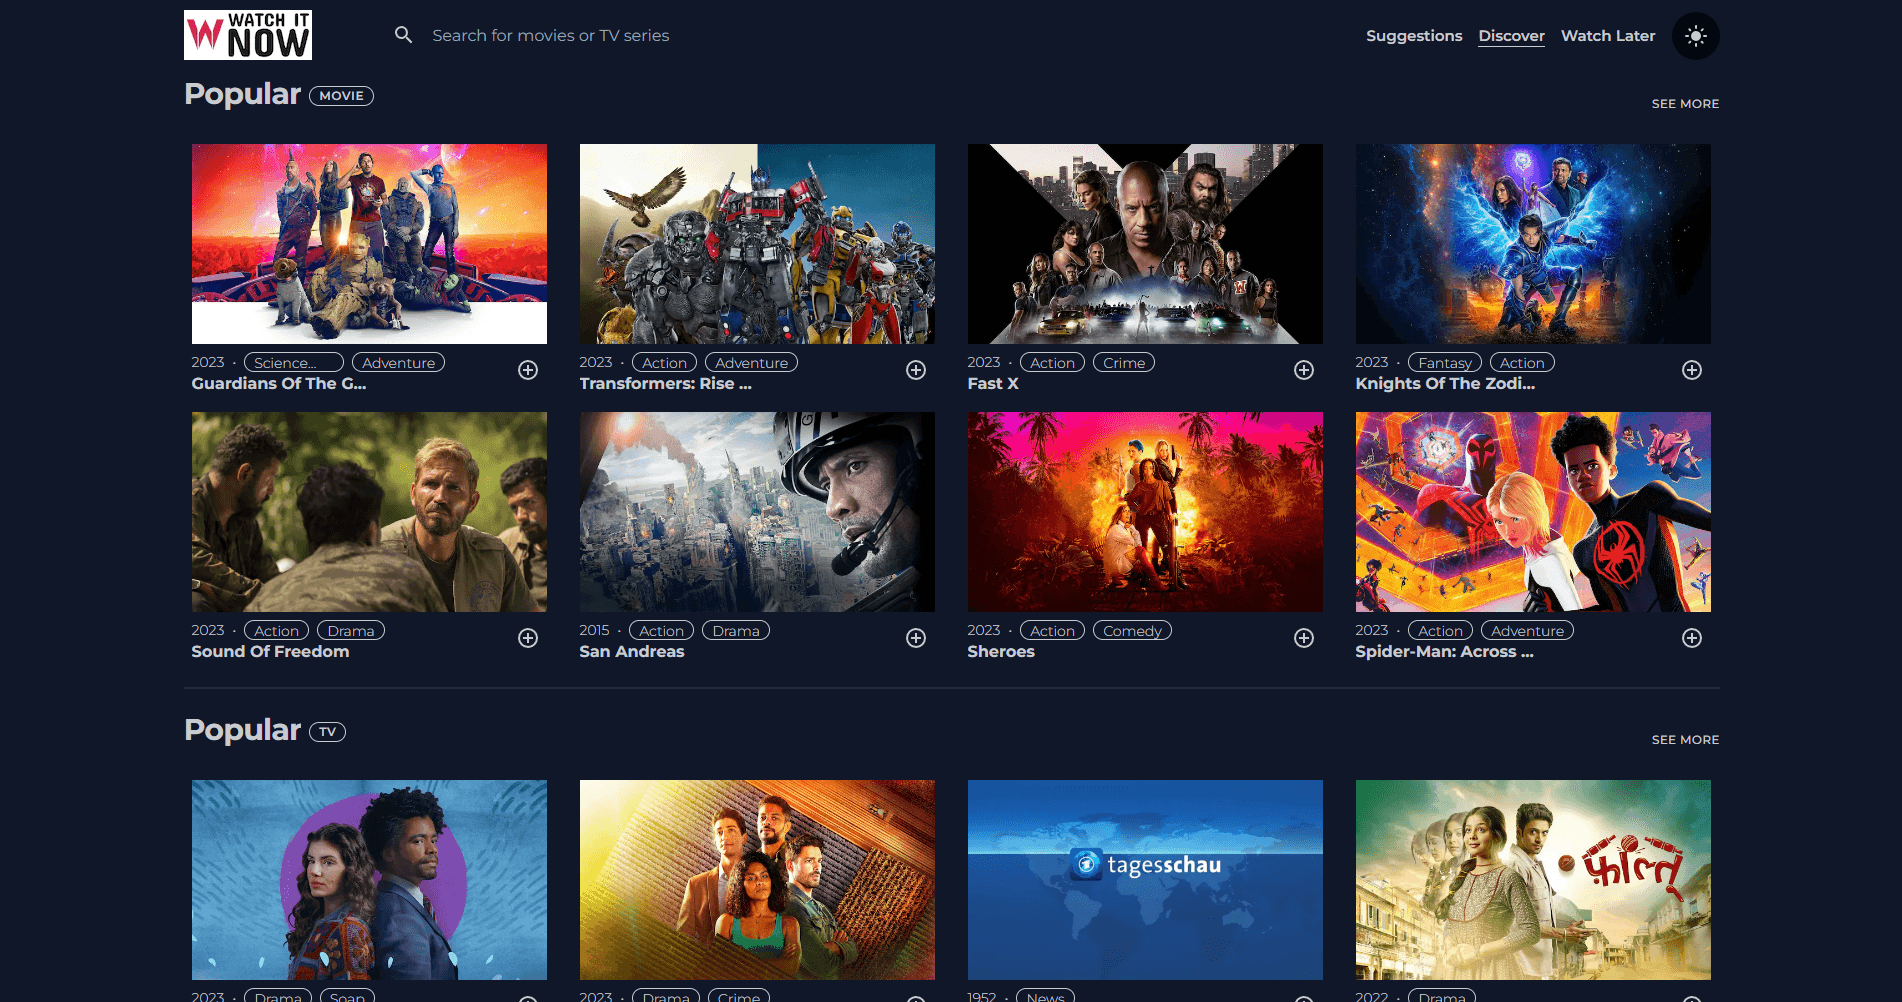See more popular movies
This screenshot has height=1002, width=1902.
[x=1685, y=104]
